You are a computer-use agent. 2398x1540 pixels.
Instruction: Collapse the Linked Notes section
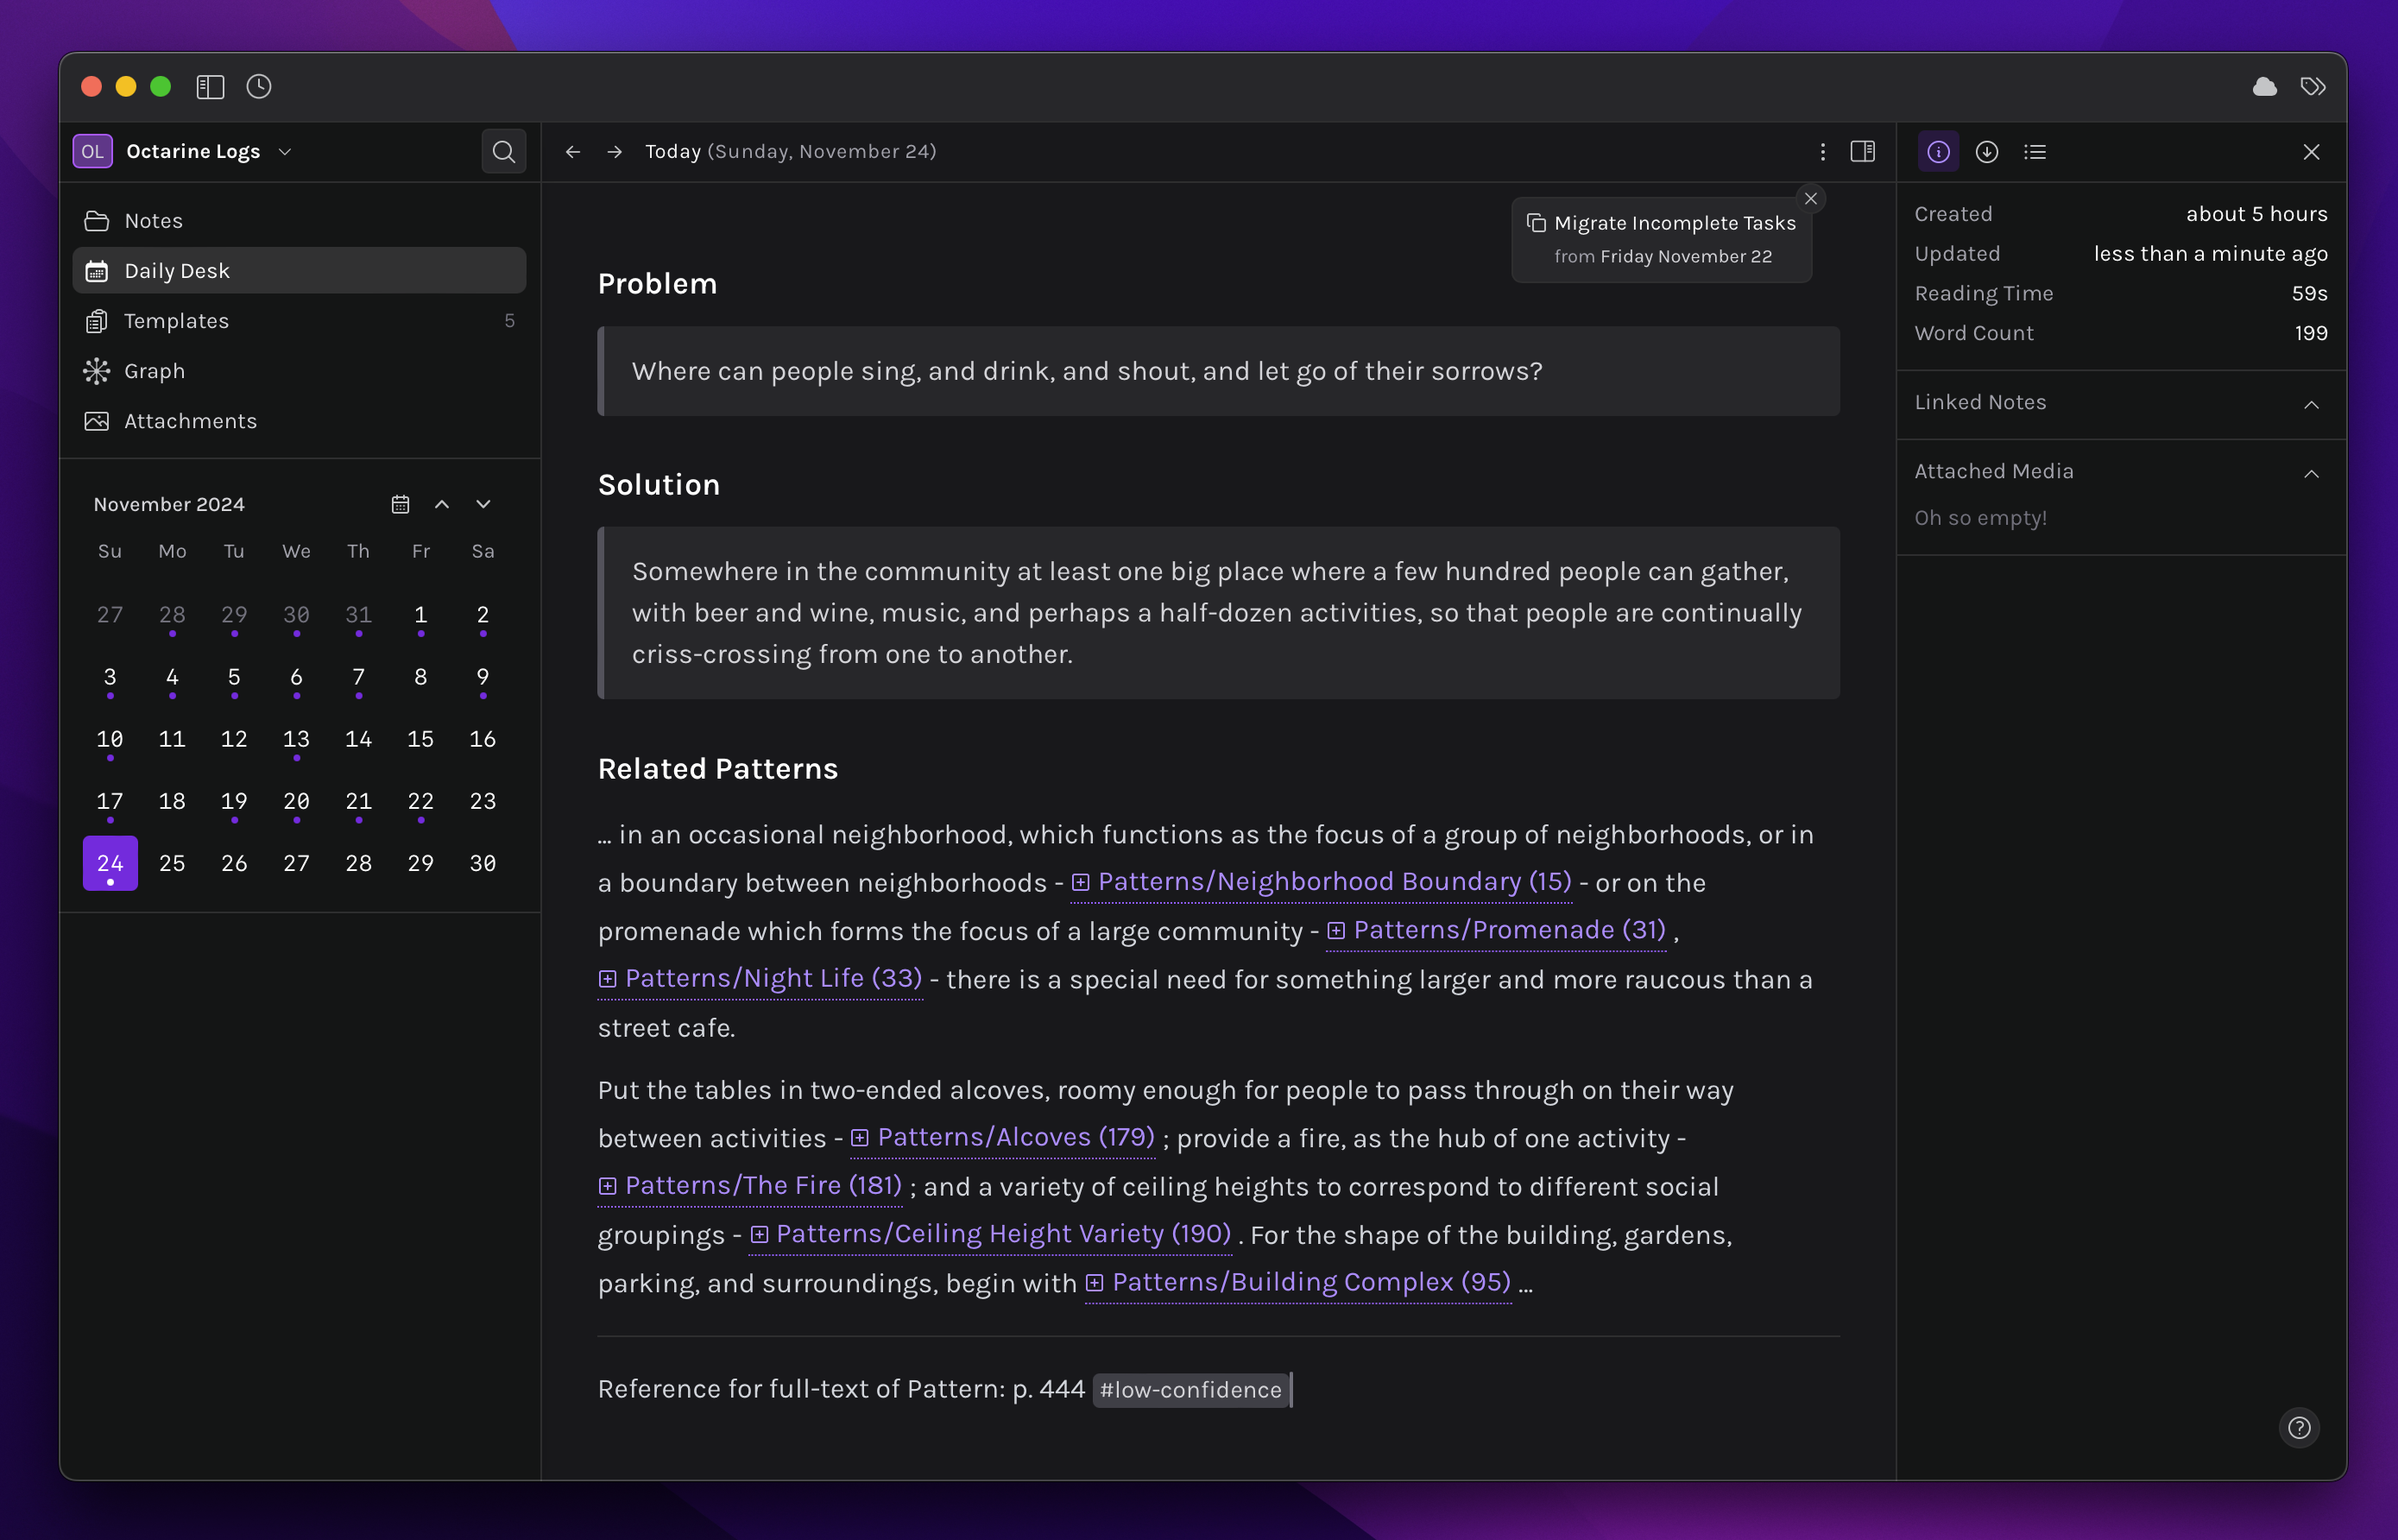coord(2311,405)
